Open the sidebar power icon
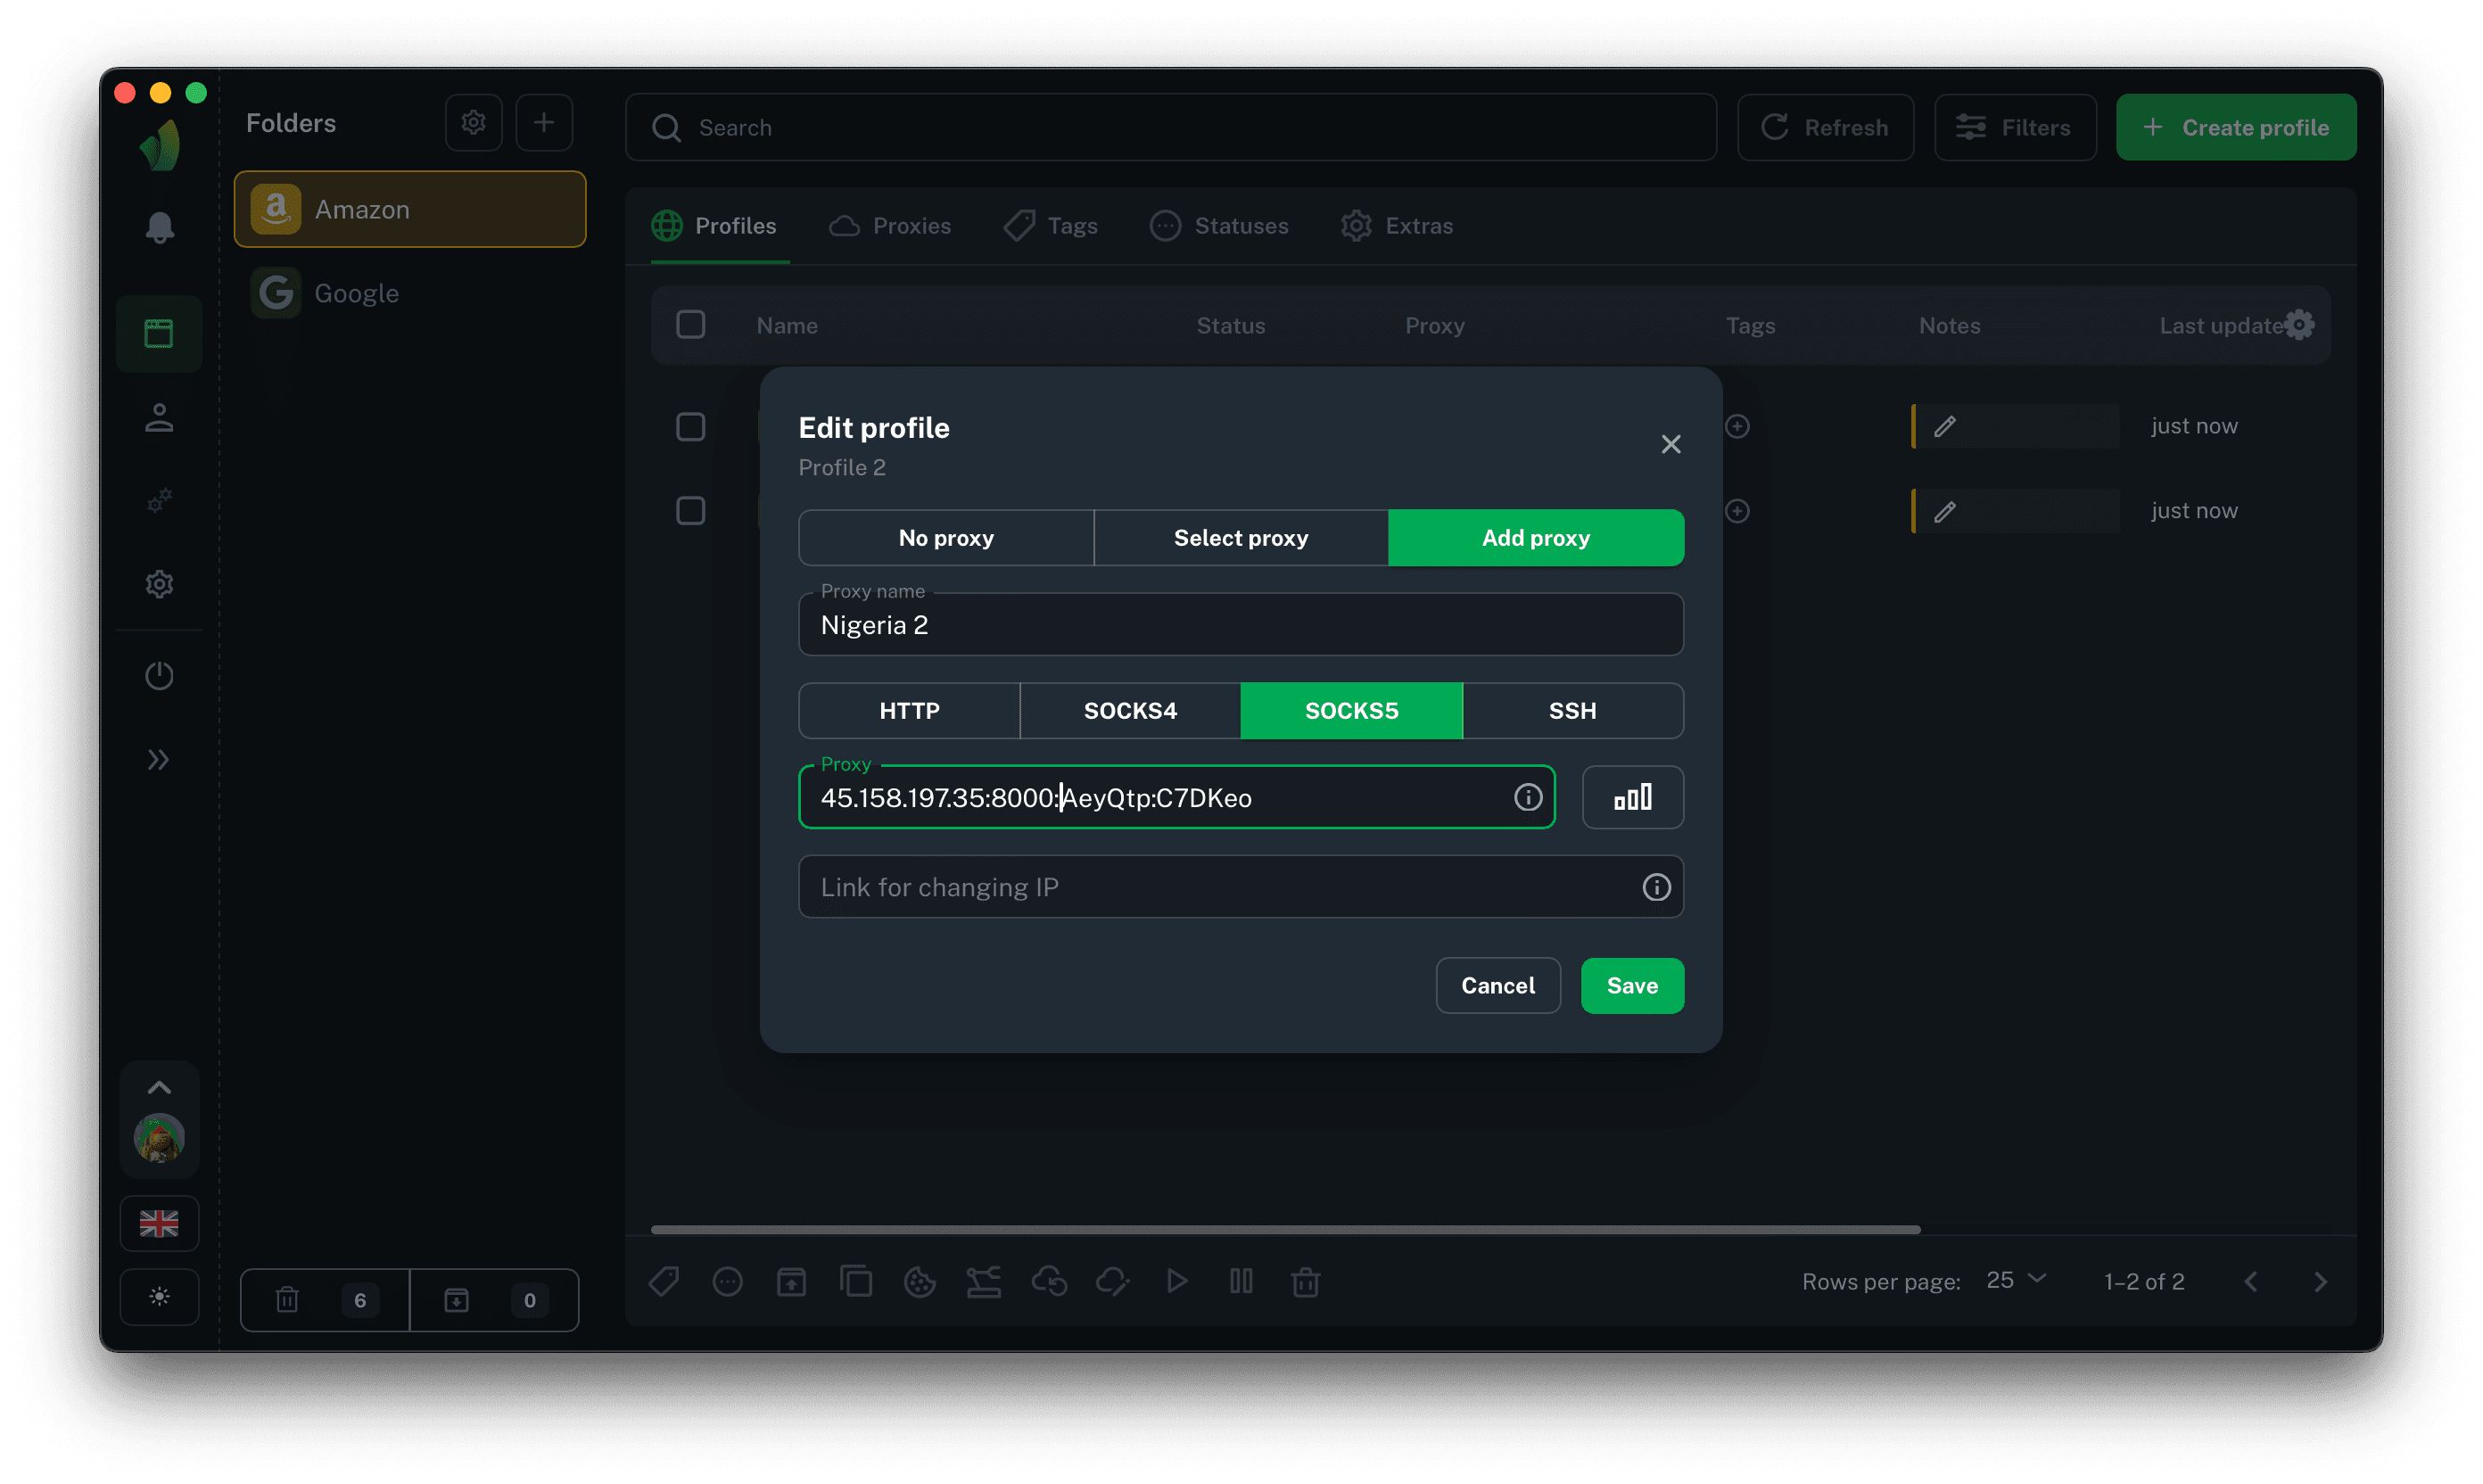 point(159,676)
